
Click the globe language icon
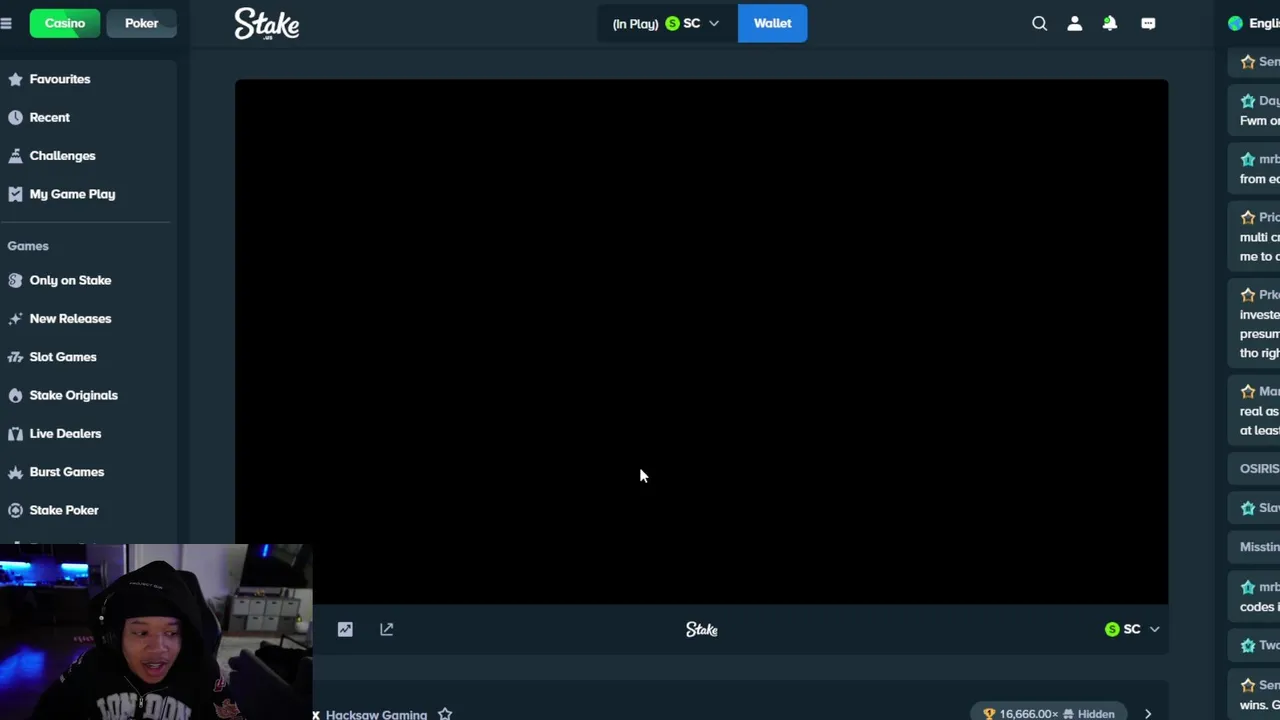[1236, 23]
